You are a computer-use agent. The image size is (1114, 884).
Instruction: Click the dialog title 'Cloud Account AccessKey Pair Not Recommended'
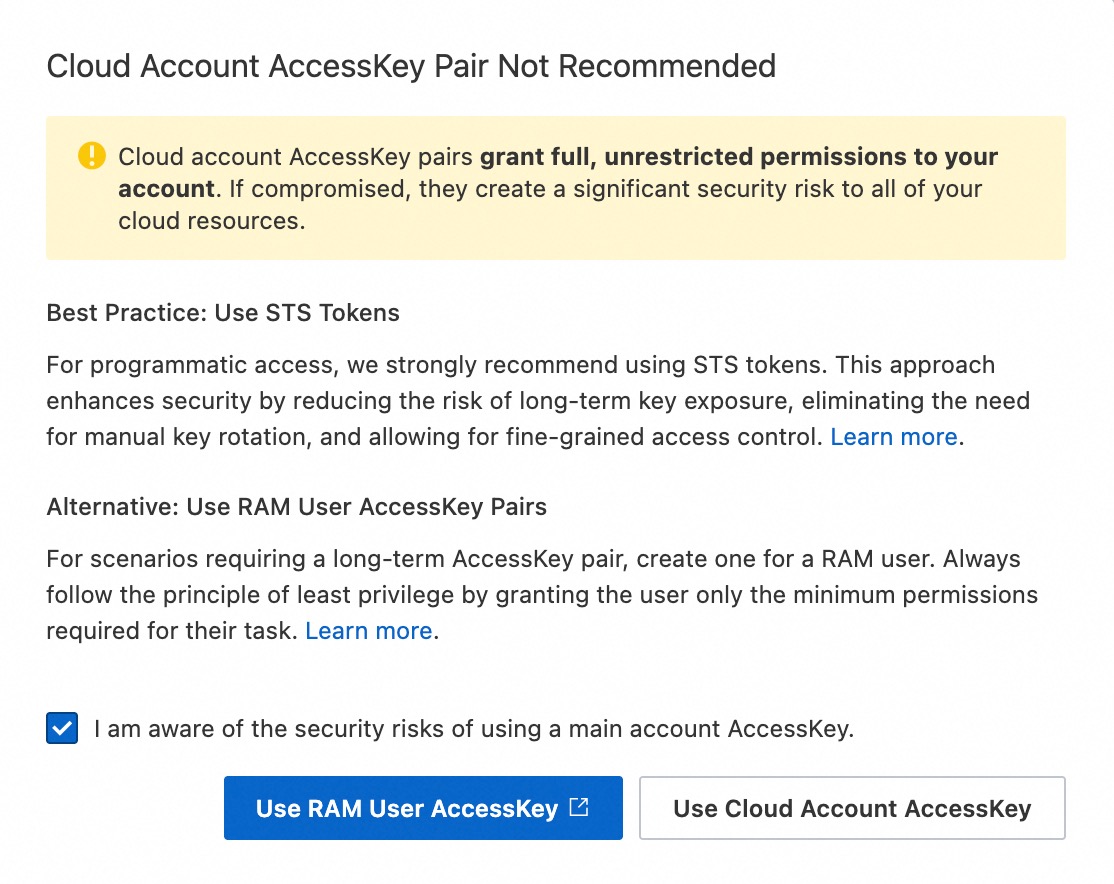coord(411,67)
